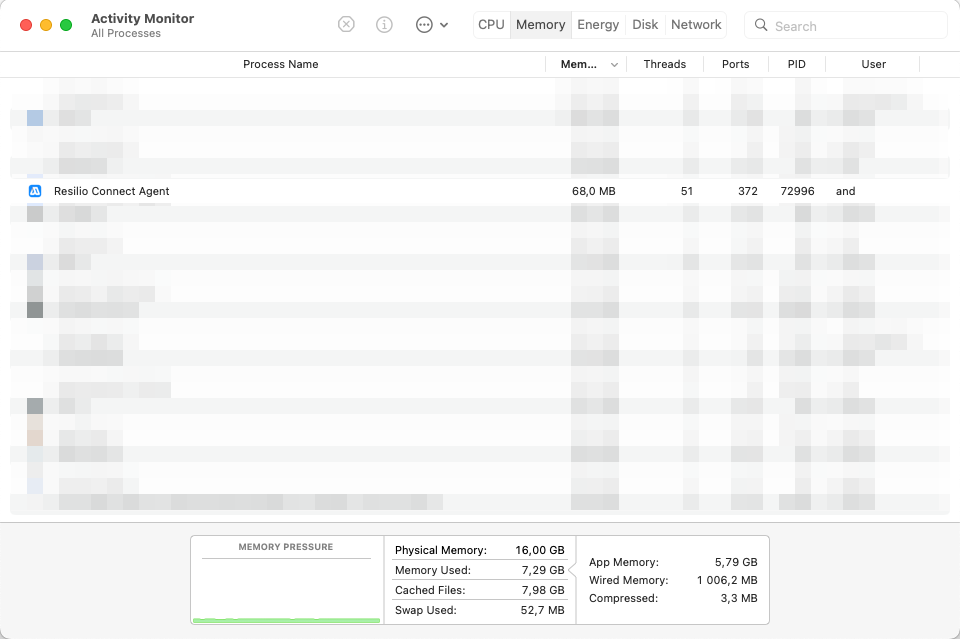The height and width of the screenshot is (639, 960).
Task: Select the Memory tab
Action: coord(540,24)
